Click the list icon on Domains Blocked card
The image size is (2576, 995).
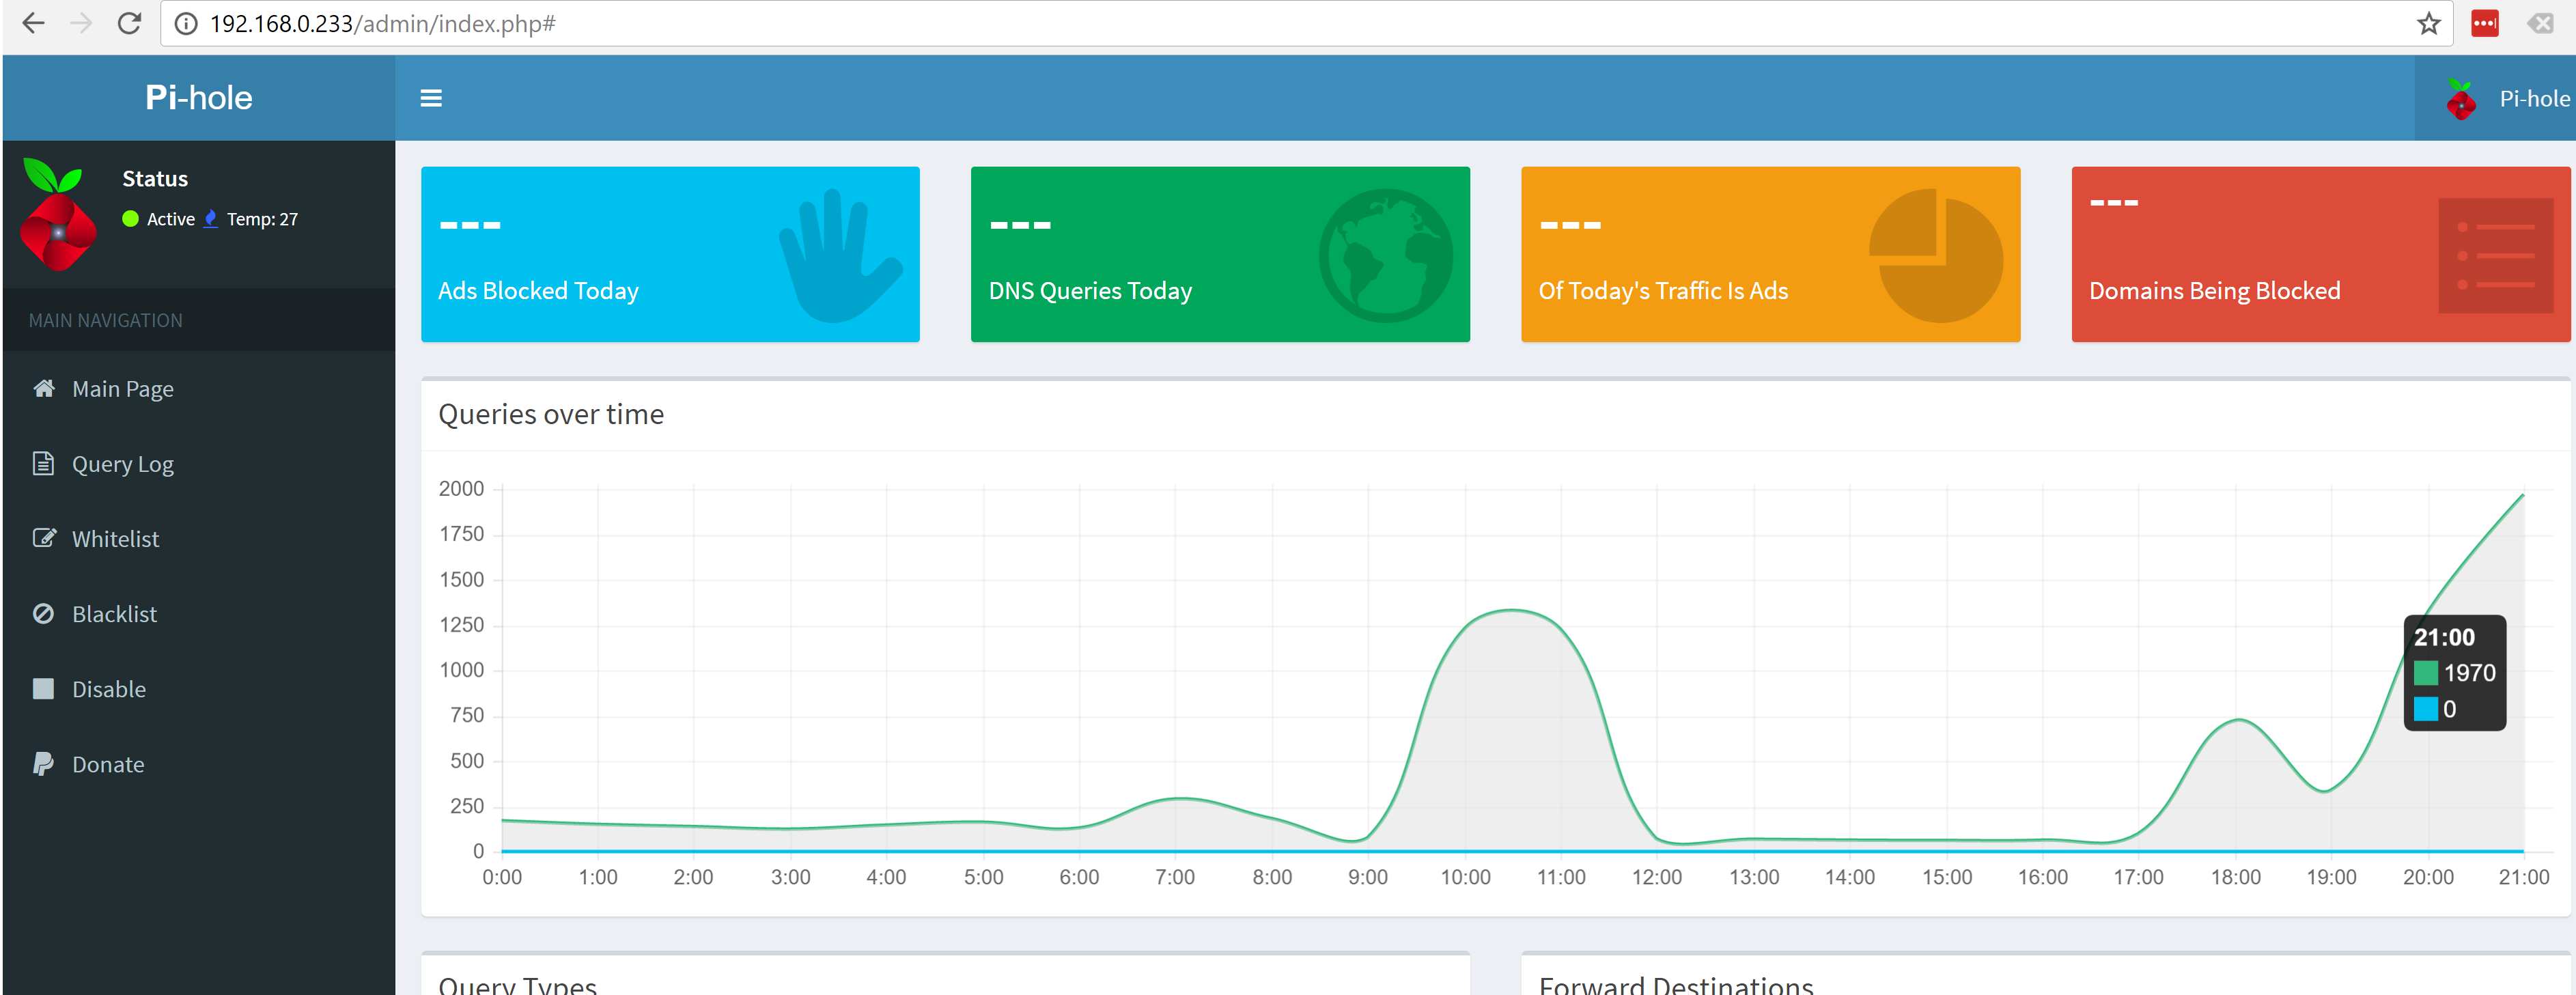click(2496, 255)
